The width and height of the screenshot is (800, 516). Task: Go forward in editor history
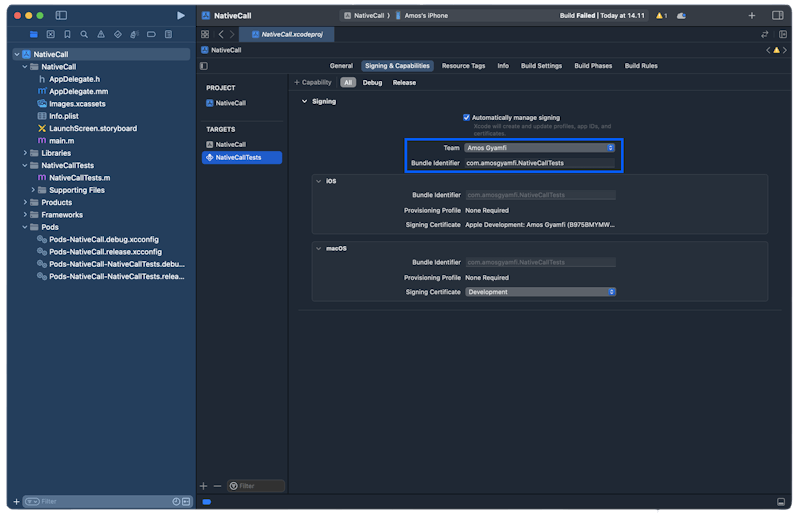[x=232, y=34]
